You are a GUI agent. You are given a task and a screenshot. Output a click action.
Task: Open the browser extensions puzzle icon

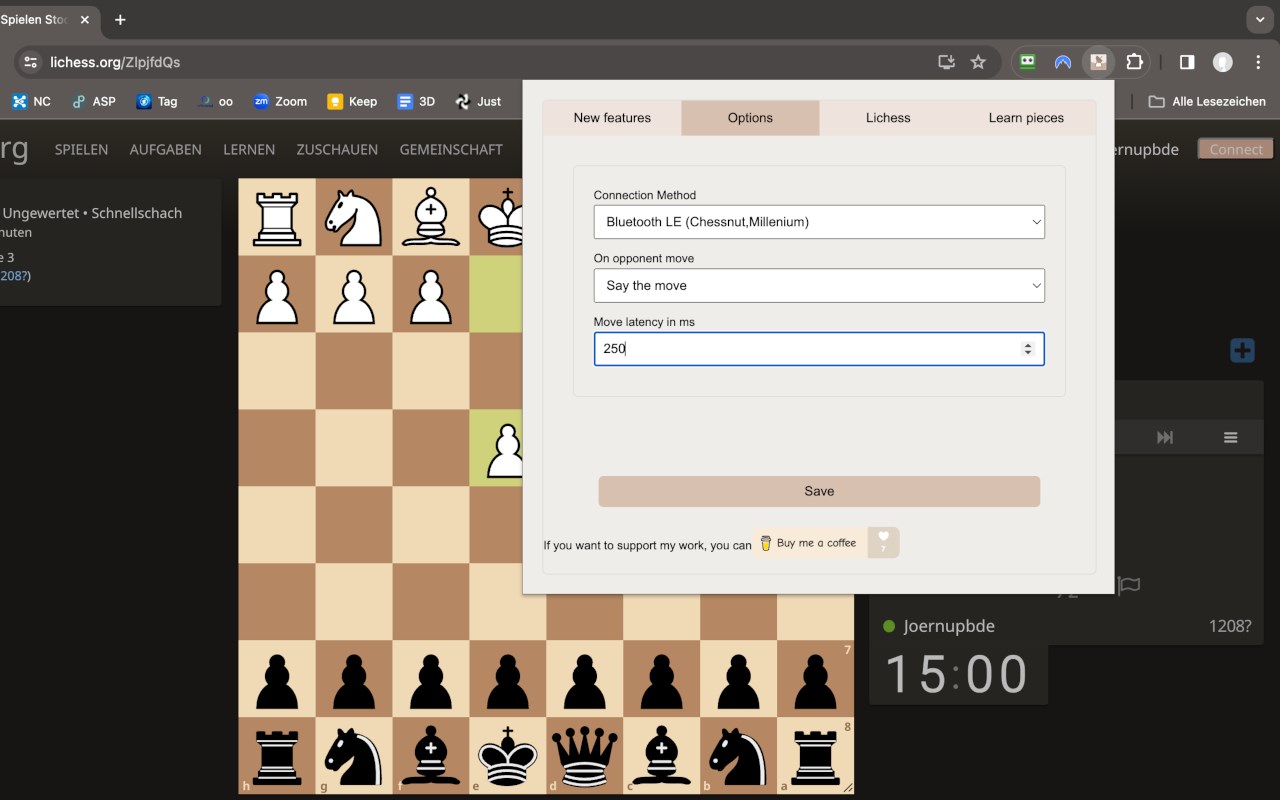pos(1133,61)
